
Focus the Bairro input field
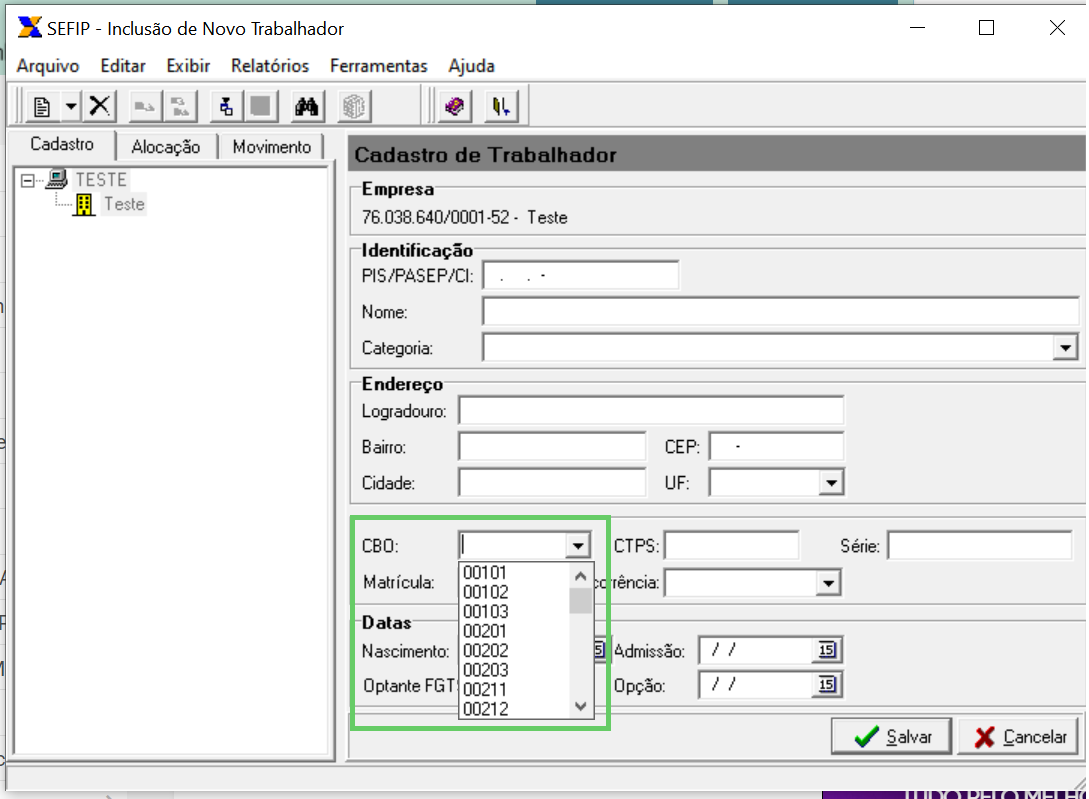coord(552,447)
